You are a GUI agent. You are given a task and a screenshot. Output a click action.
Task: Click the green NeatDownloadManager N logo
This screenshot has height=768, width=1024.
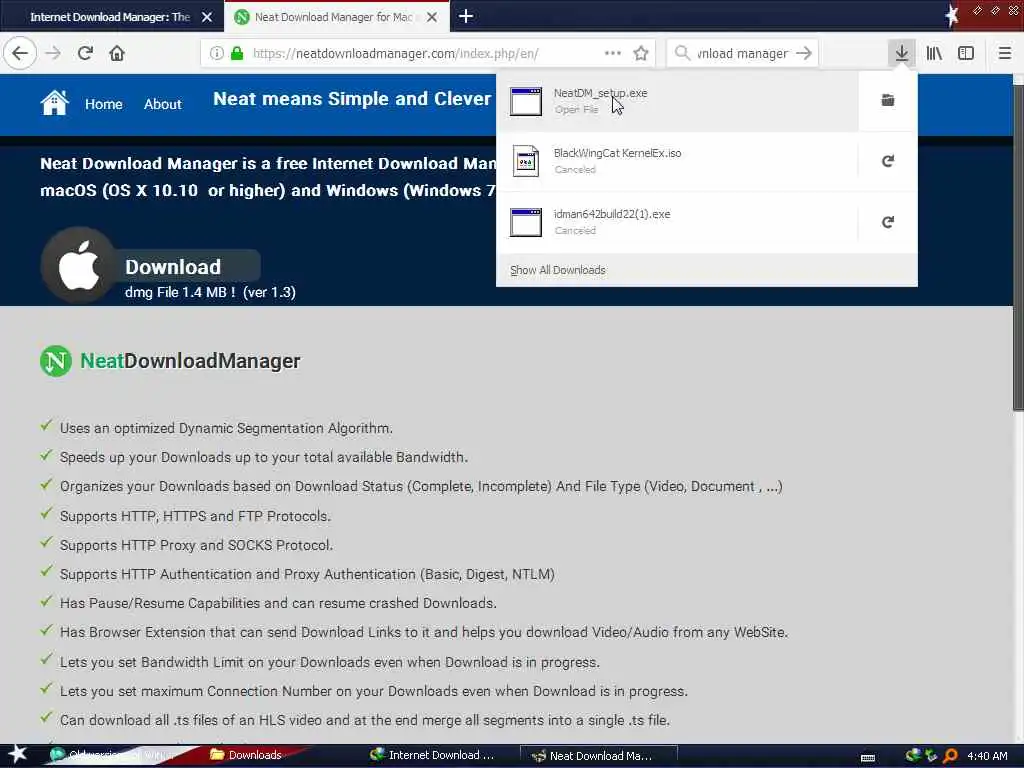[x=56, y=360]
